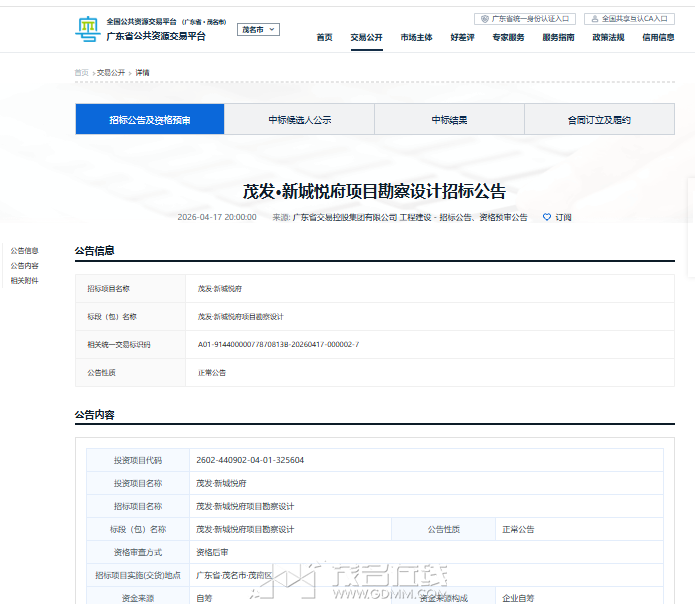Viewport: 695px width, 604px height.
Task: Open the 市场主体 navigation menu
Action: [x=416, y=37]
